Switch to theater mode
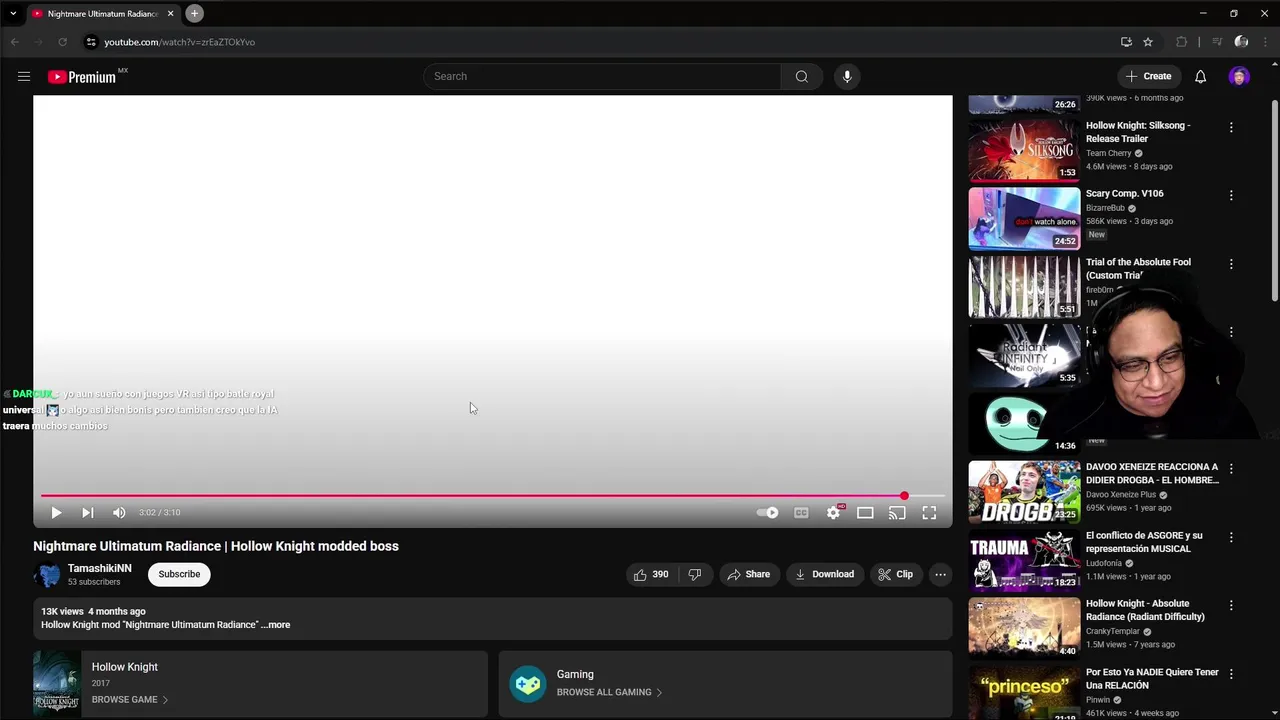This screenshot has width=1280, height=720. pos(865,512)
